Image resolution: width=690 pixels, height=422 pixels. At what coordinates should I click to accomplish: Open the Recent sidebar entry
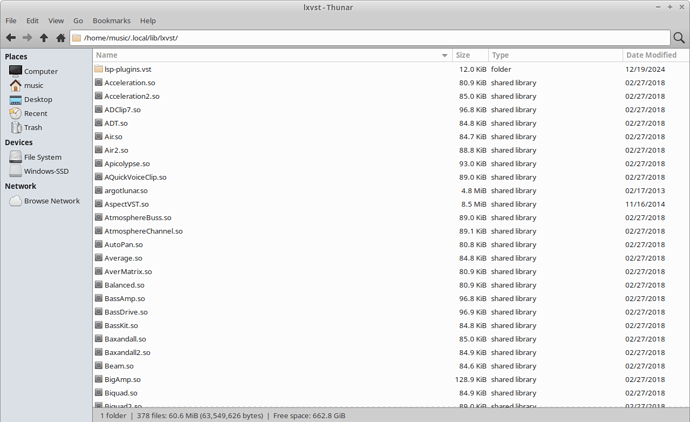[36, 113]
